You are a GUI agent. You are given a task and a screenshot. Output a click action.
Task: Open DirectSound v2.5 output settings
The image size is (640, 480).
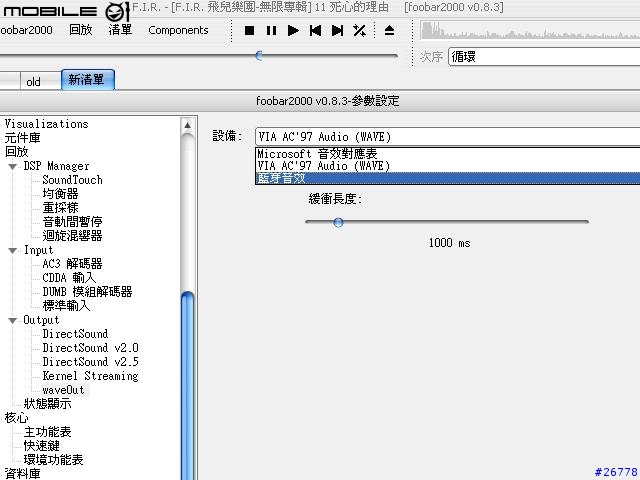pos(91,362)
